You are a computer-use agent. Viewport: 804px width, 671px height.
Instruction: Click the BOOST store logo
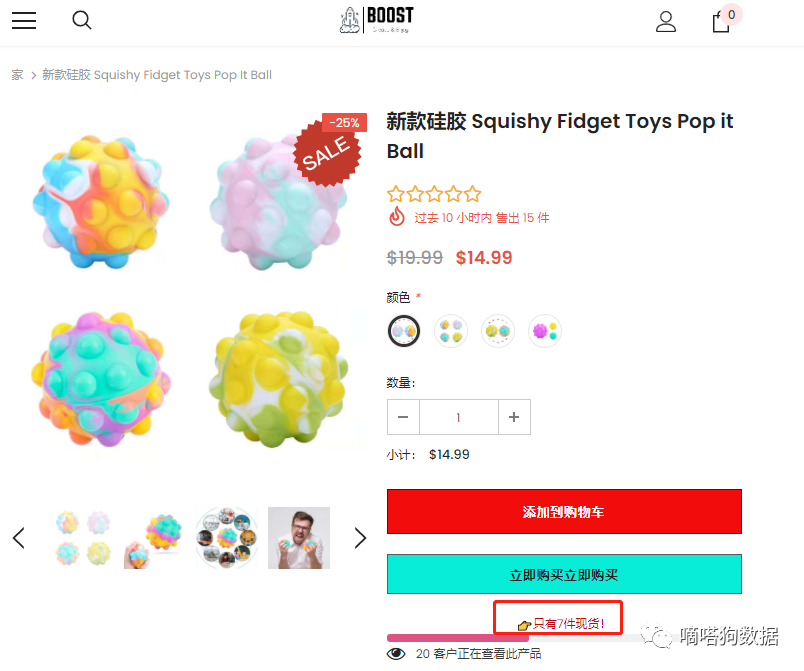click(x=376, y=19)
